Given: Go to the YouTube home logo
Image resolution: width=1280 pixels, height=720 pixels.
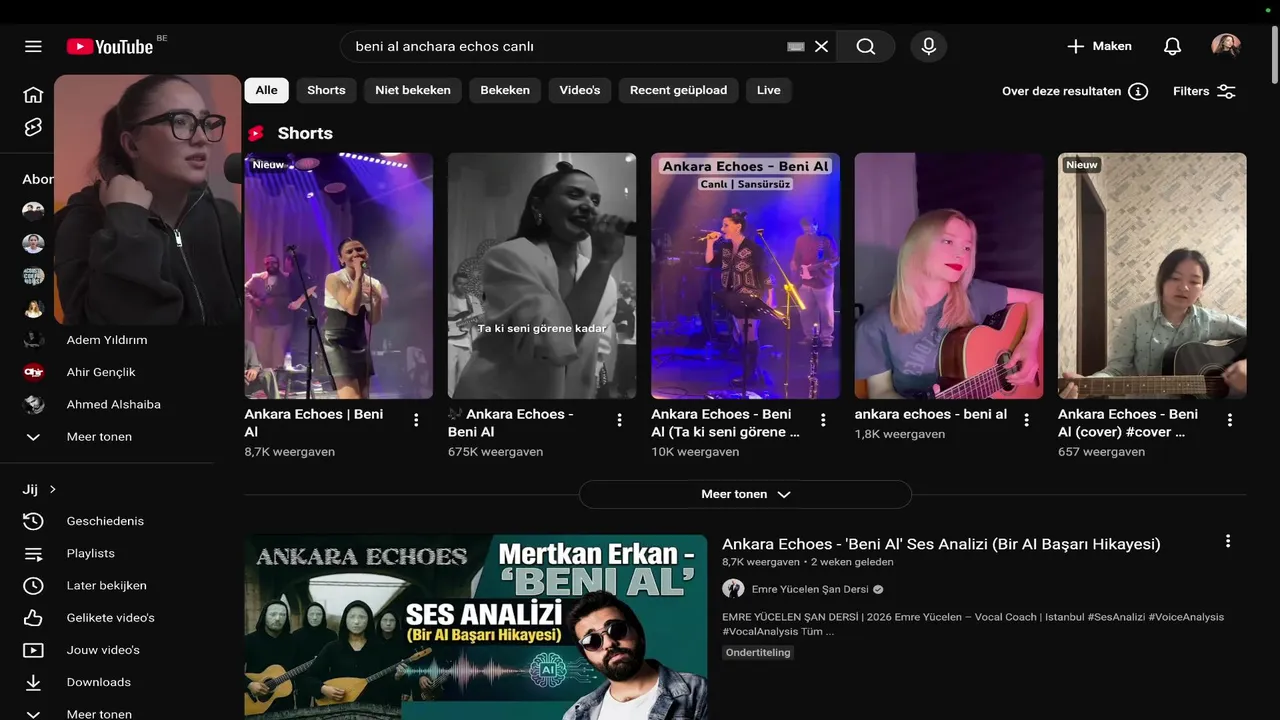Looking at the screenshot, I should click(110, 46).
